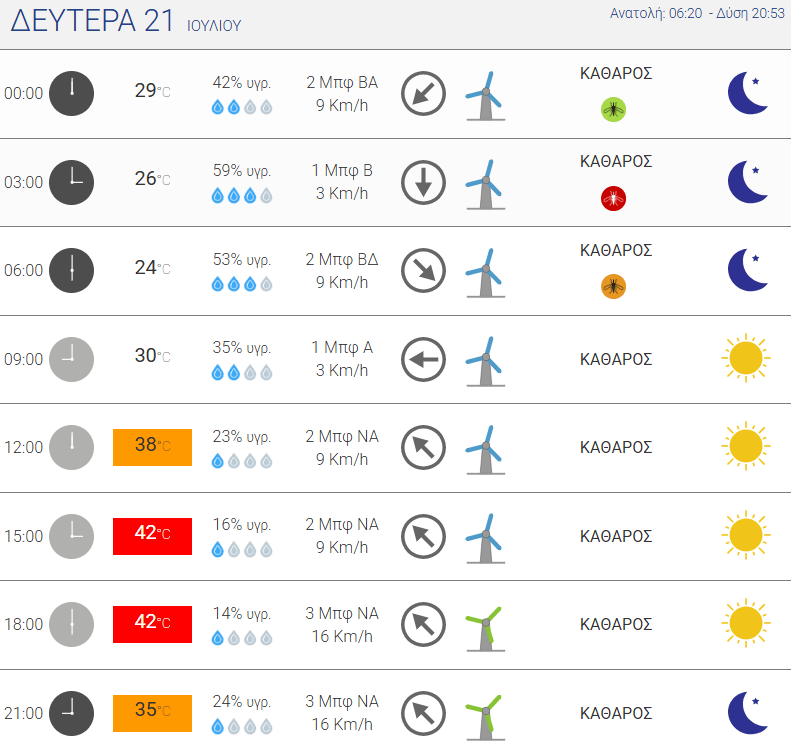The width and height of the screenshot is (791, 746).
Task: Select the 09:00 east wind direction arrow
Action: (x=423, y=359)
